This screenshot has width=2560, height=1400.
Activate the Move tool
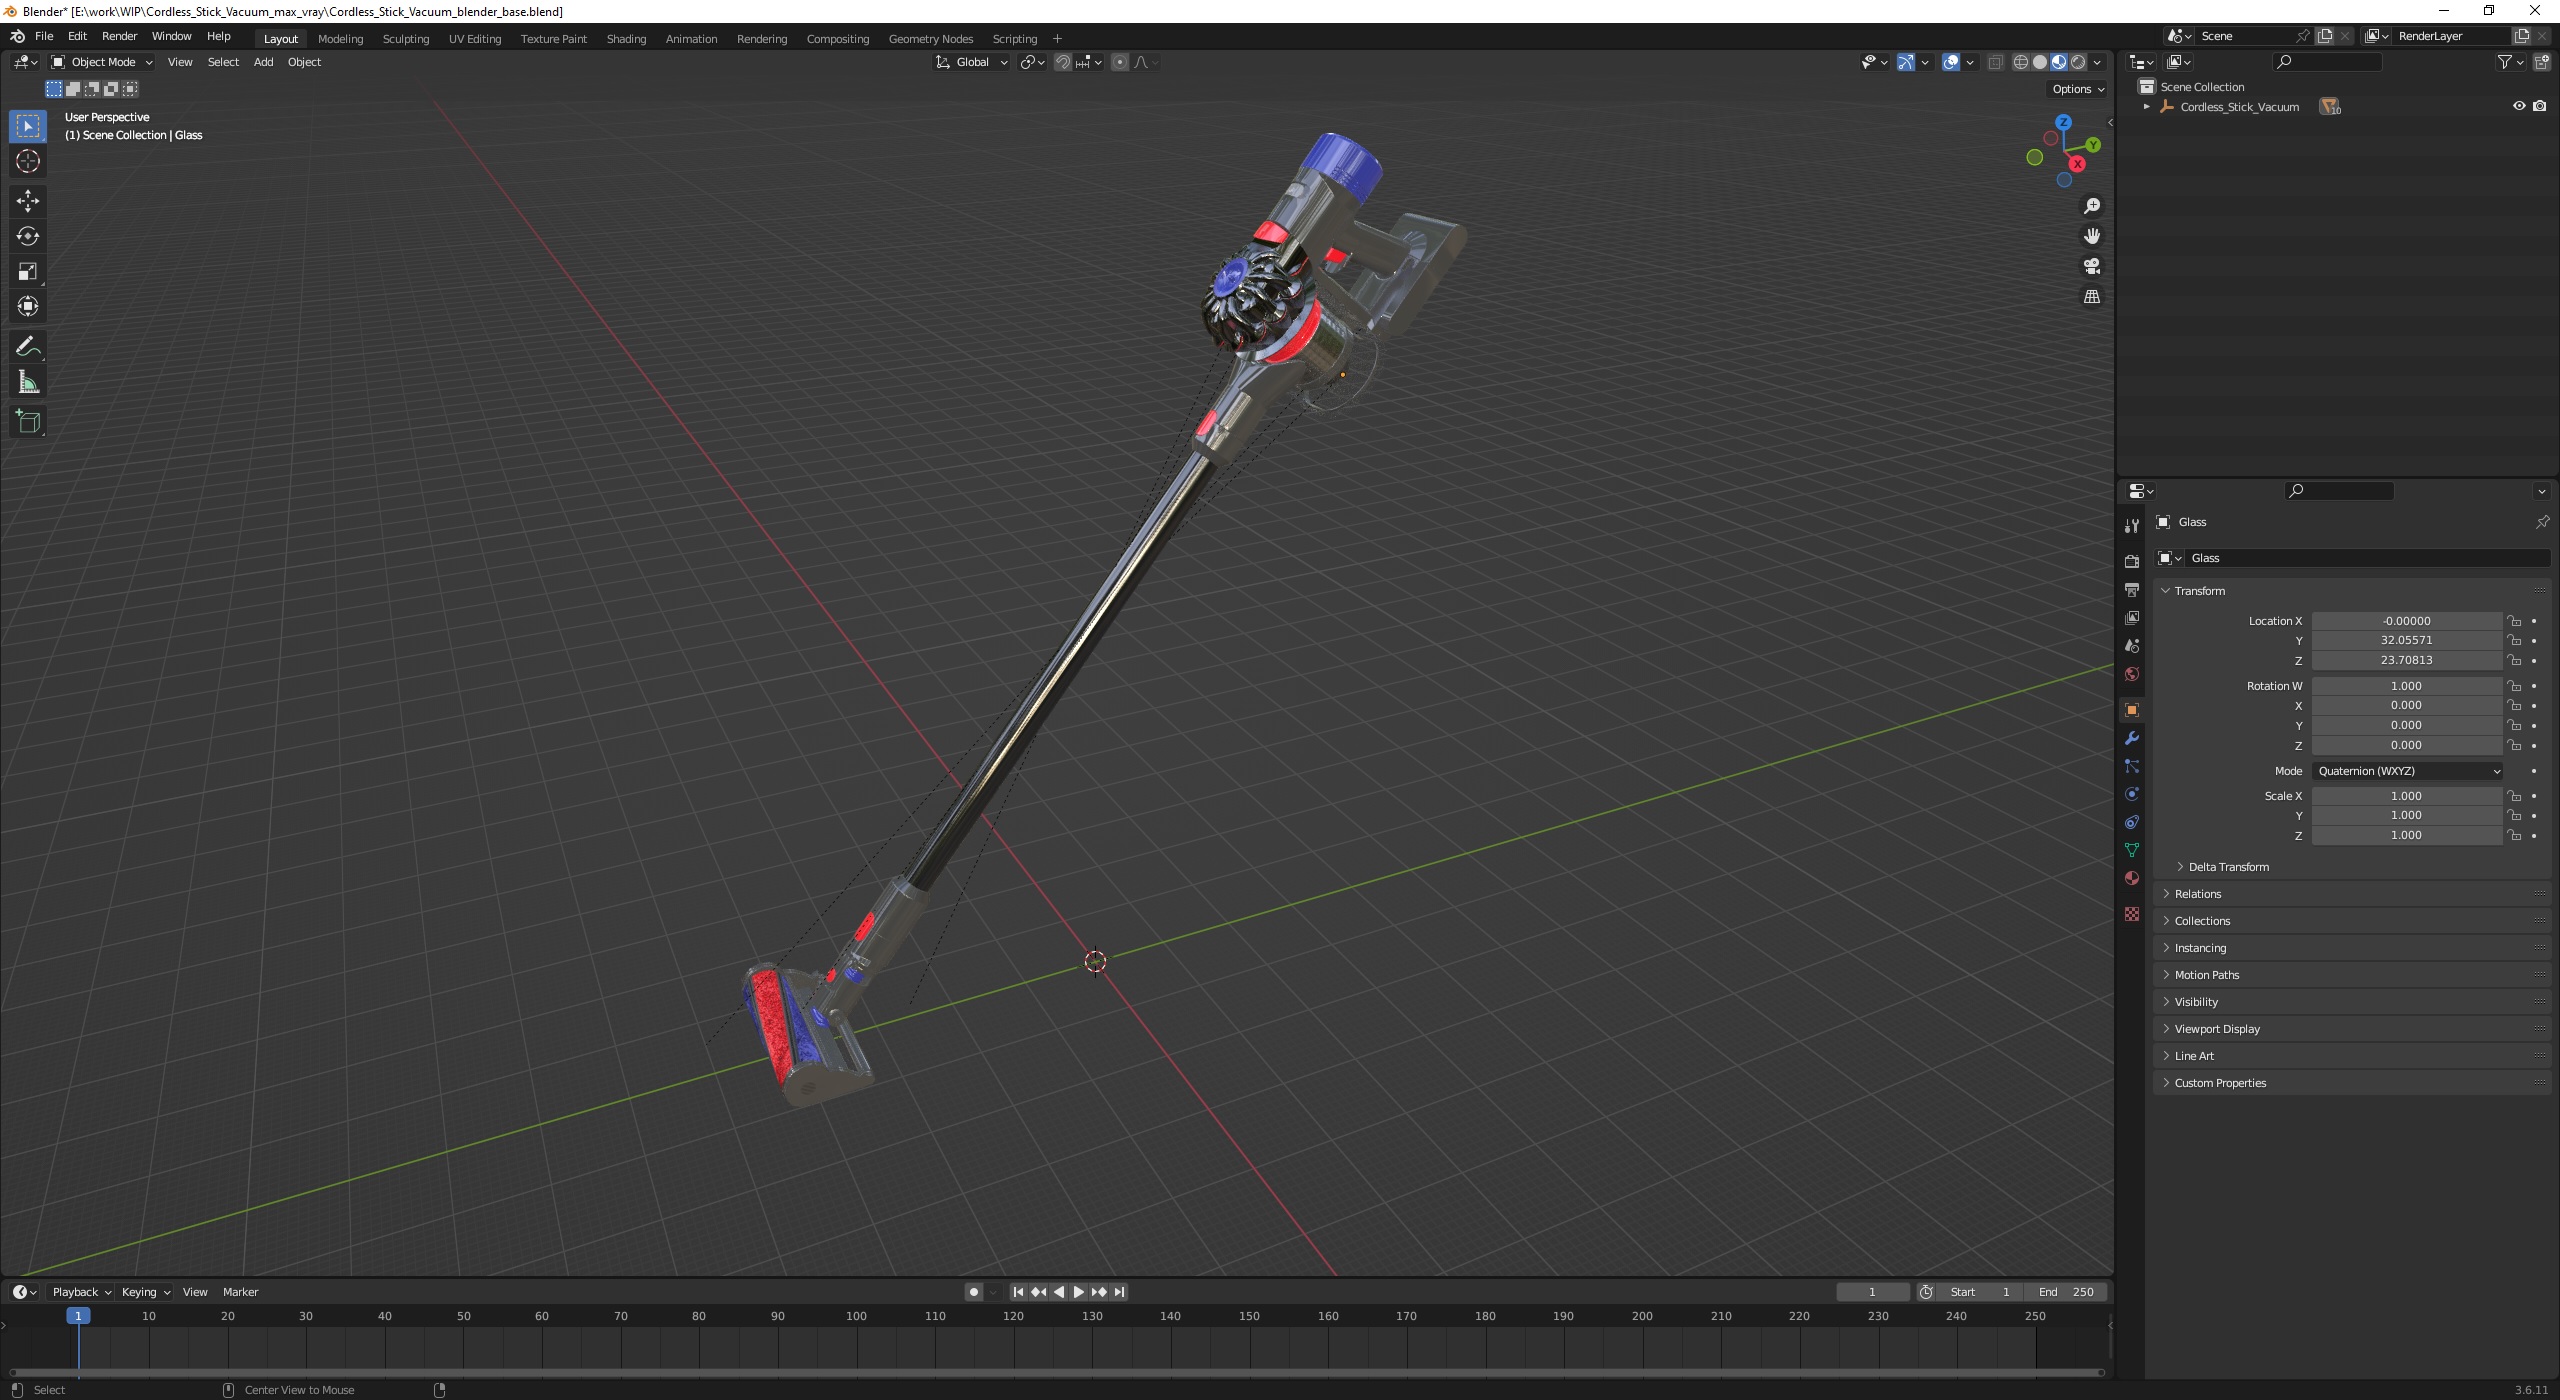(28, 201)
